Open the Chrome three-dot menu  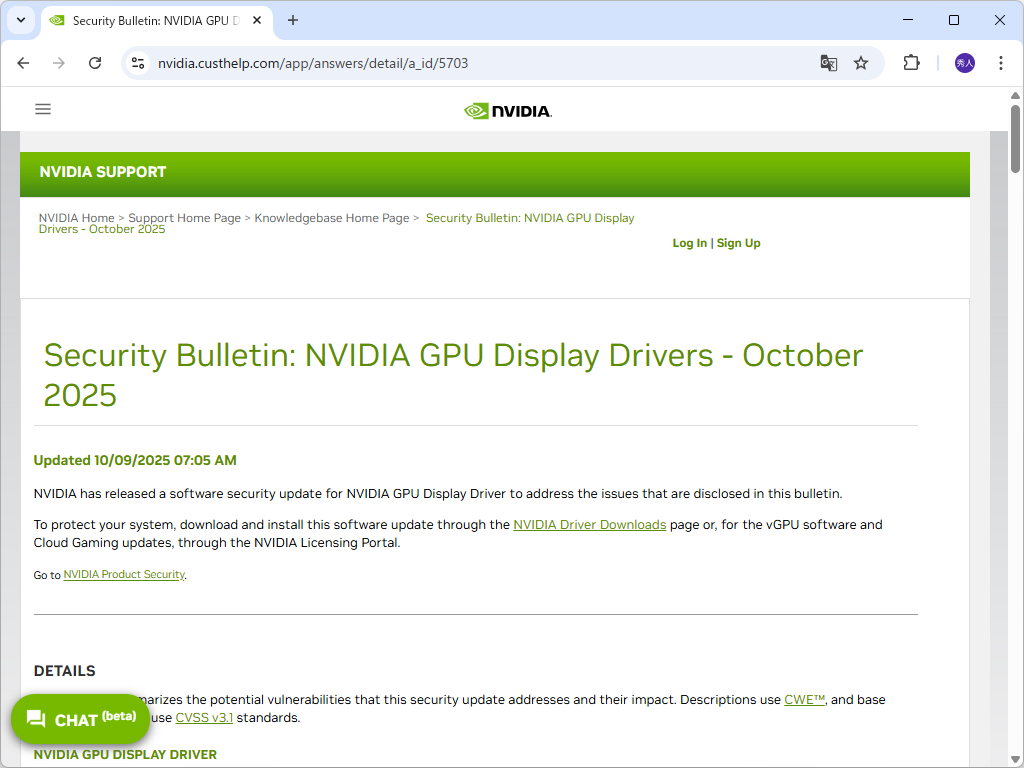1000,63
